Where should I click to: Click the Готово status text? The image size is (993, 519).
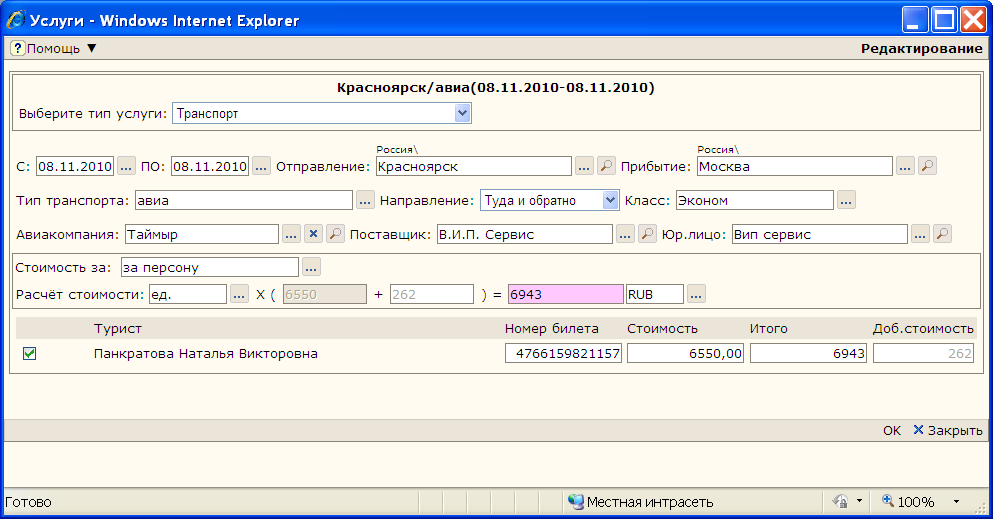pyautogui.click(x=28, y=502)
